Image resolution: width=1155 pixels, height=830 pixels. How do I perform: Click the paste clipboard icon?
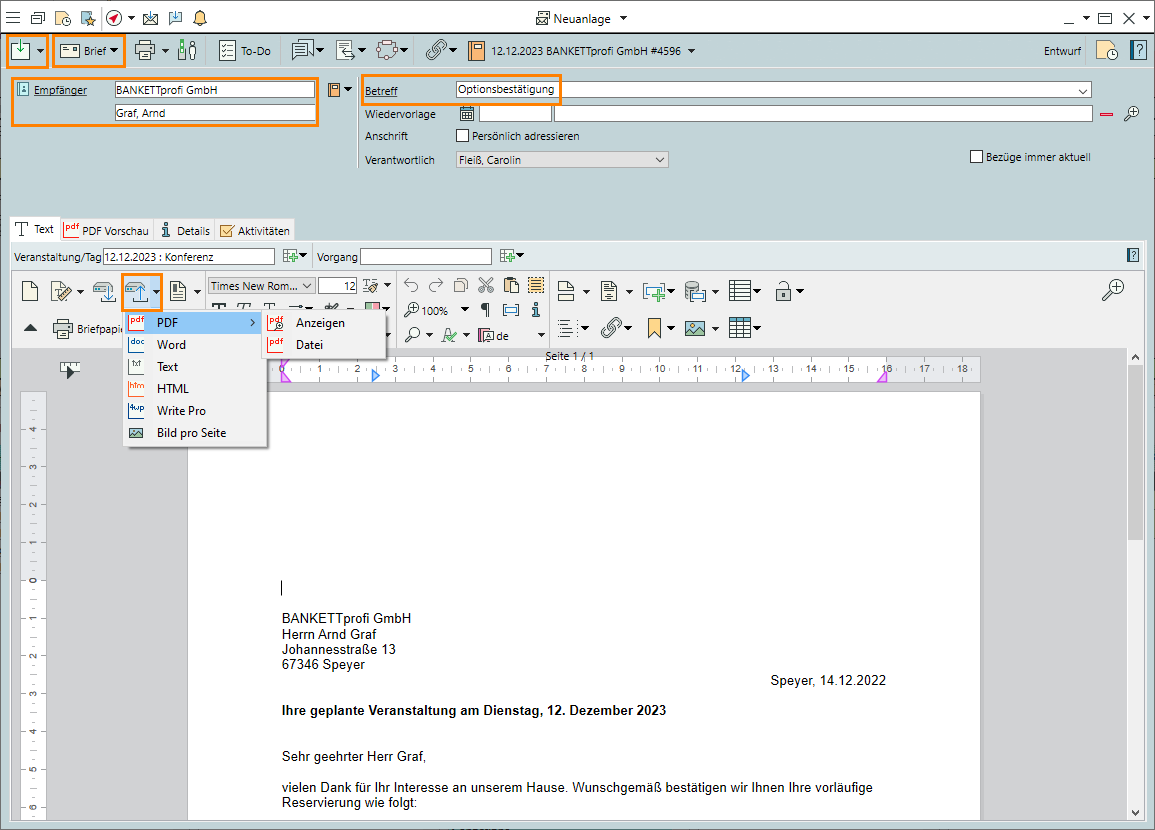pos(511,286)
